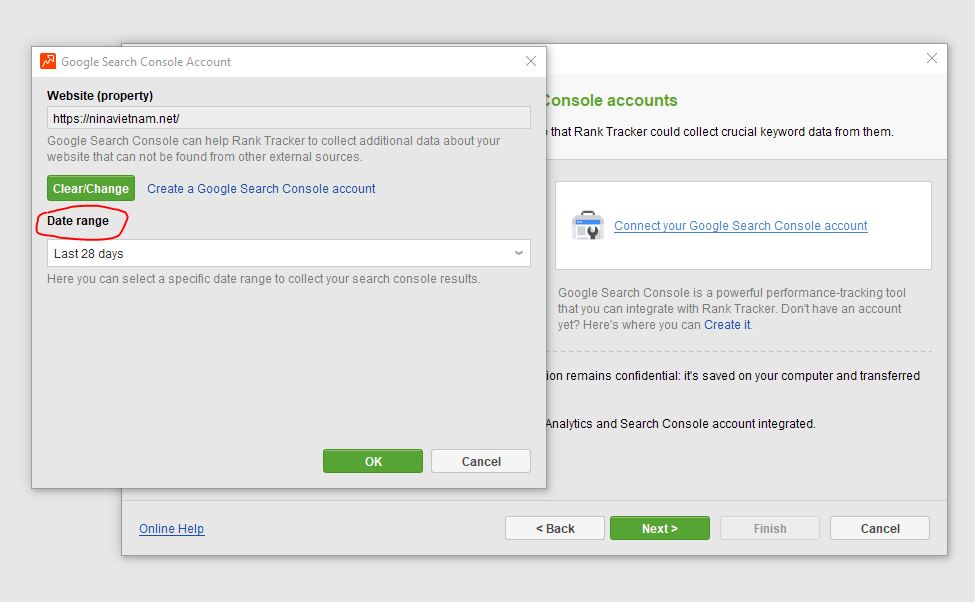
Task: Cancel the background wizard window
Action: (880, 528)
